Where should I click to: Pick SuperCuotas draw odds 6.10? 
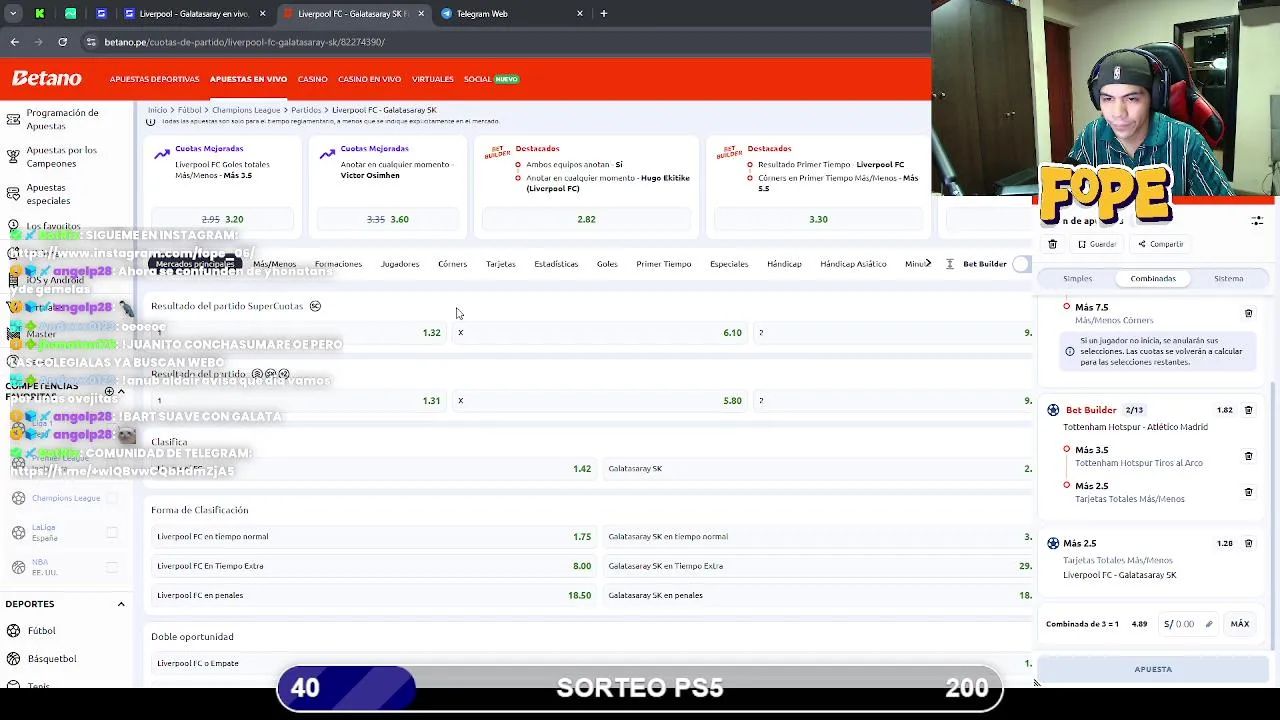(600, 332)
